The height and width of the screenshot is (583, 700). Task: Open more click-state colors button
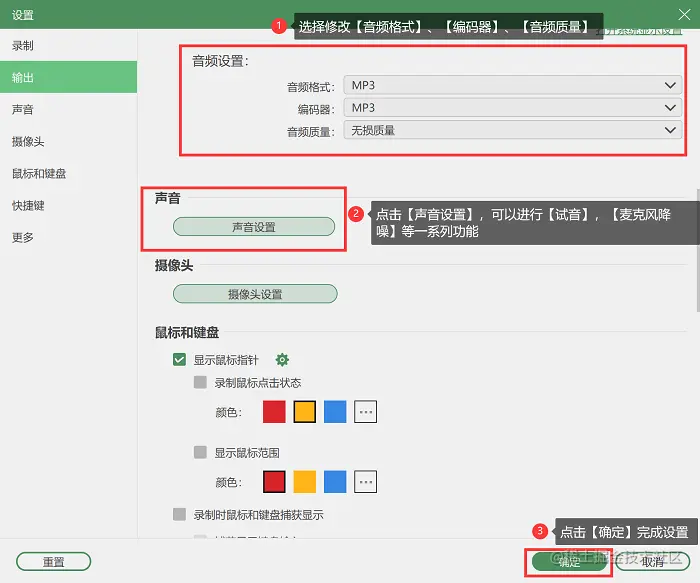pos(366,412)
